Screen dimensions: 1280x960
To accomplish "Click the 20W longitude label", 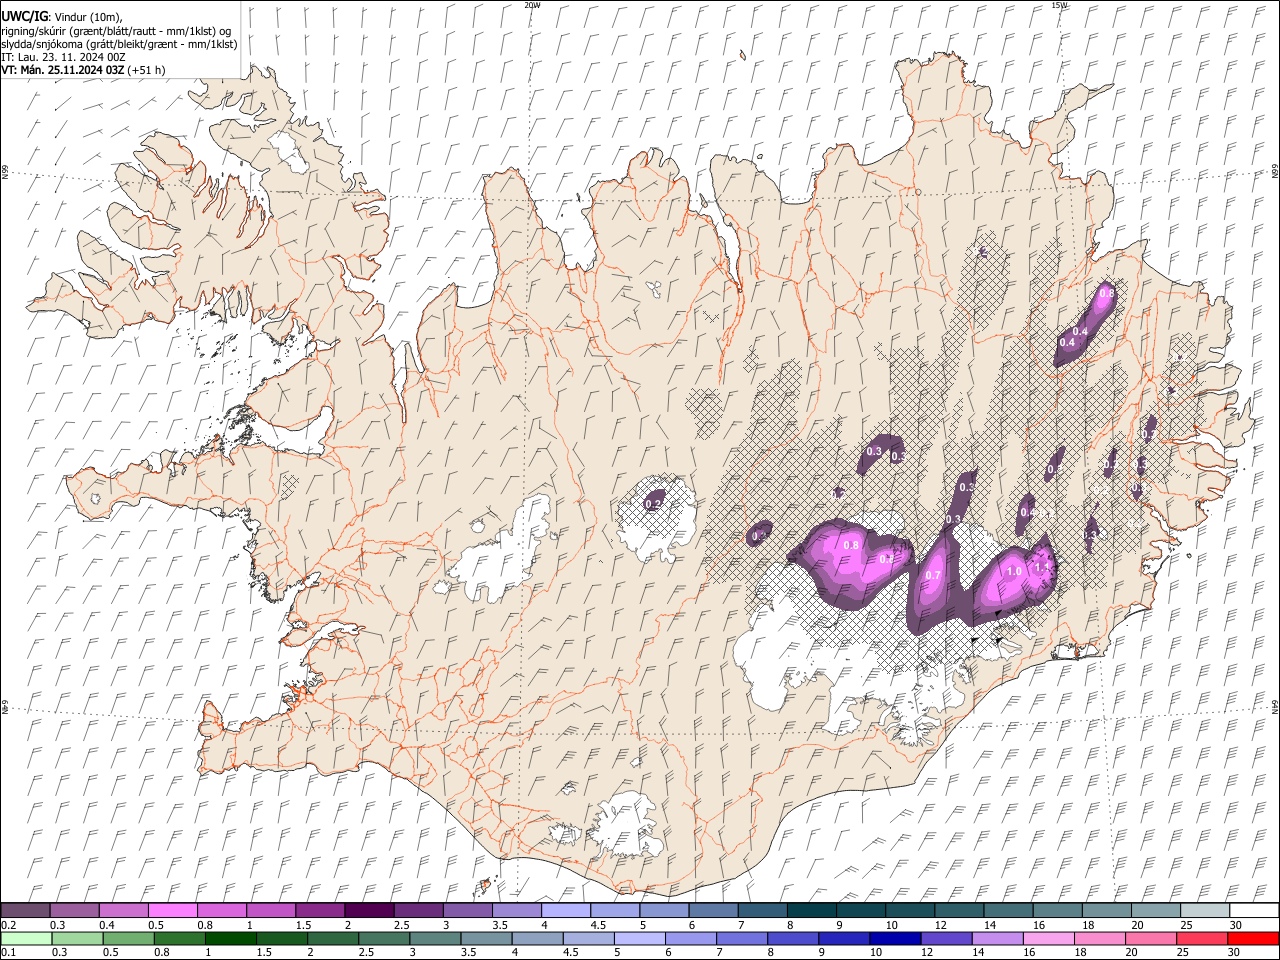I will coord(532,5).
